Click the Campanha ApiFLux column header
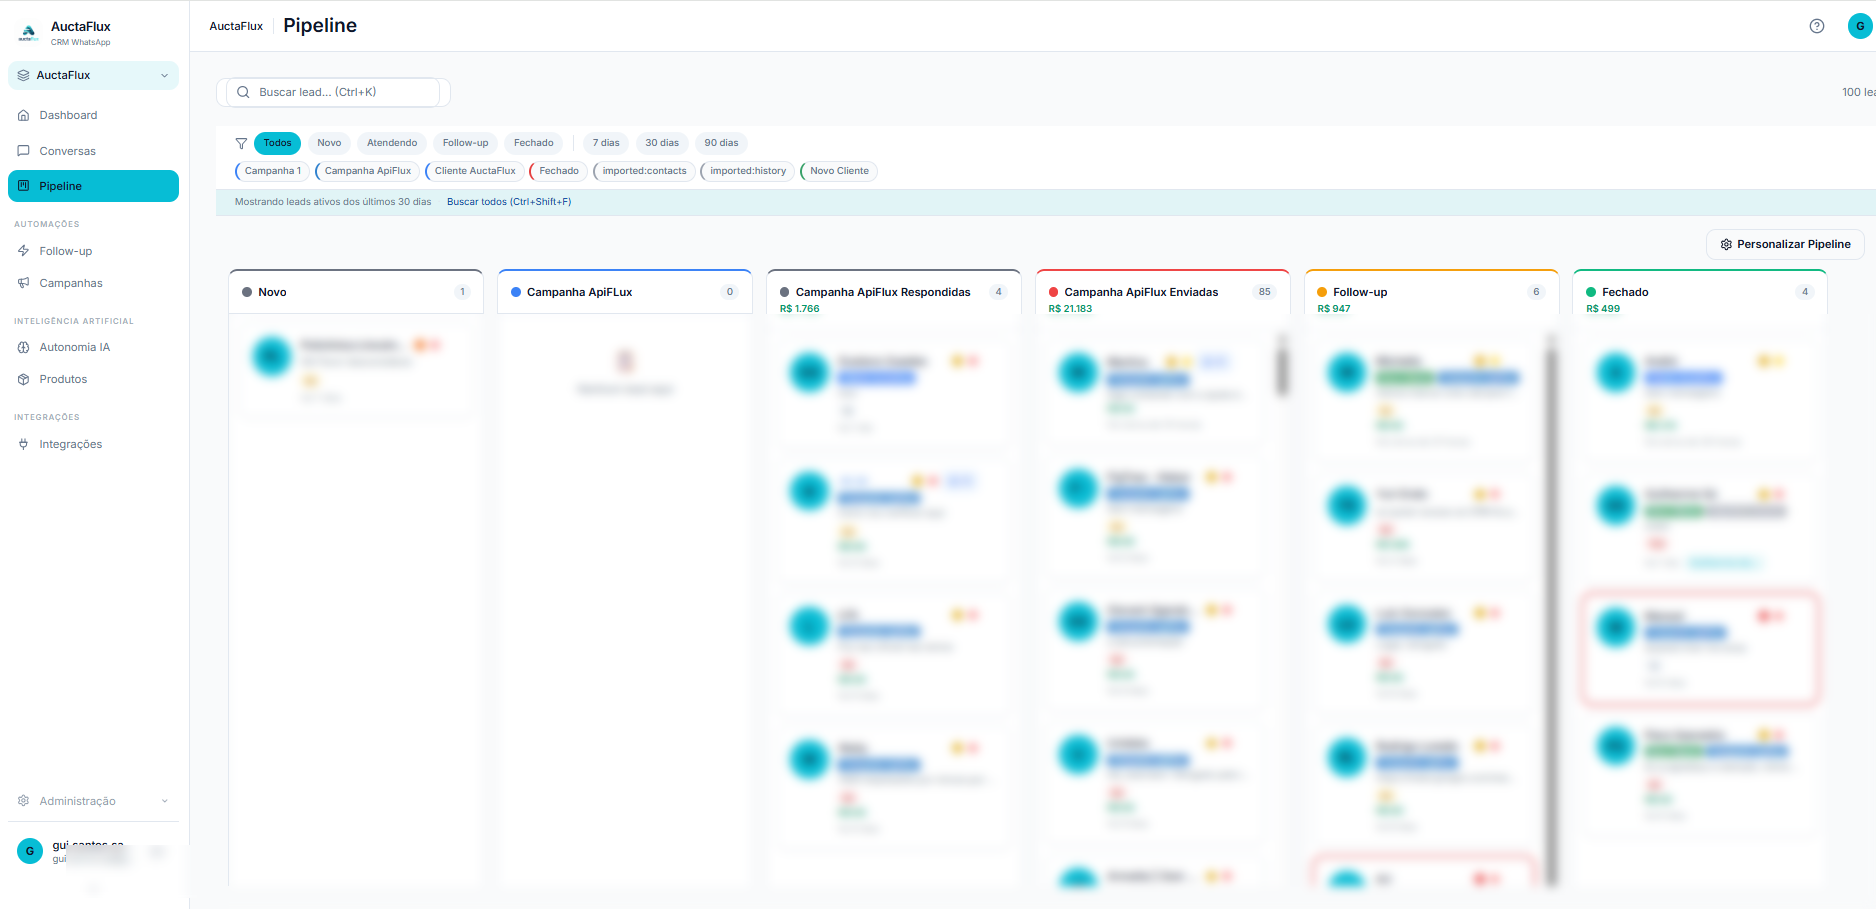Viewport: 1876px width, 909px height. pyautogui.click(x=625, y=292)
